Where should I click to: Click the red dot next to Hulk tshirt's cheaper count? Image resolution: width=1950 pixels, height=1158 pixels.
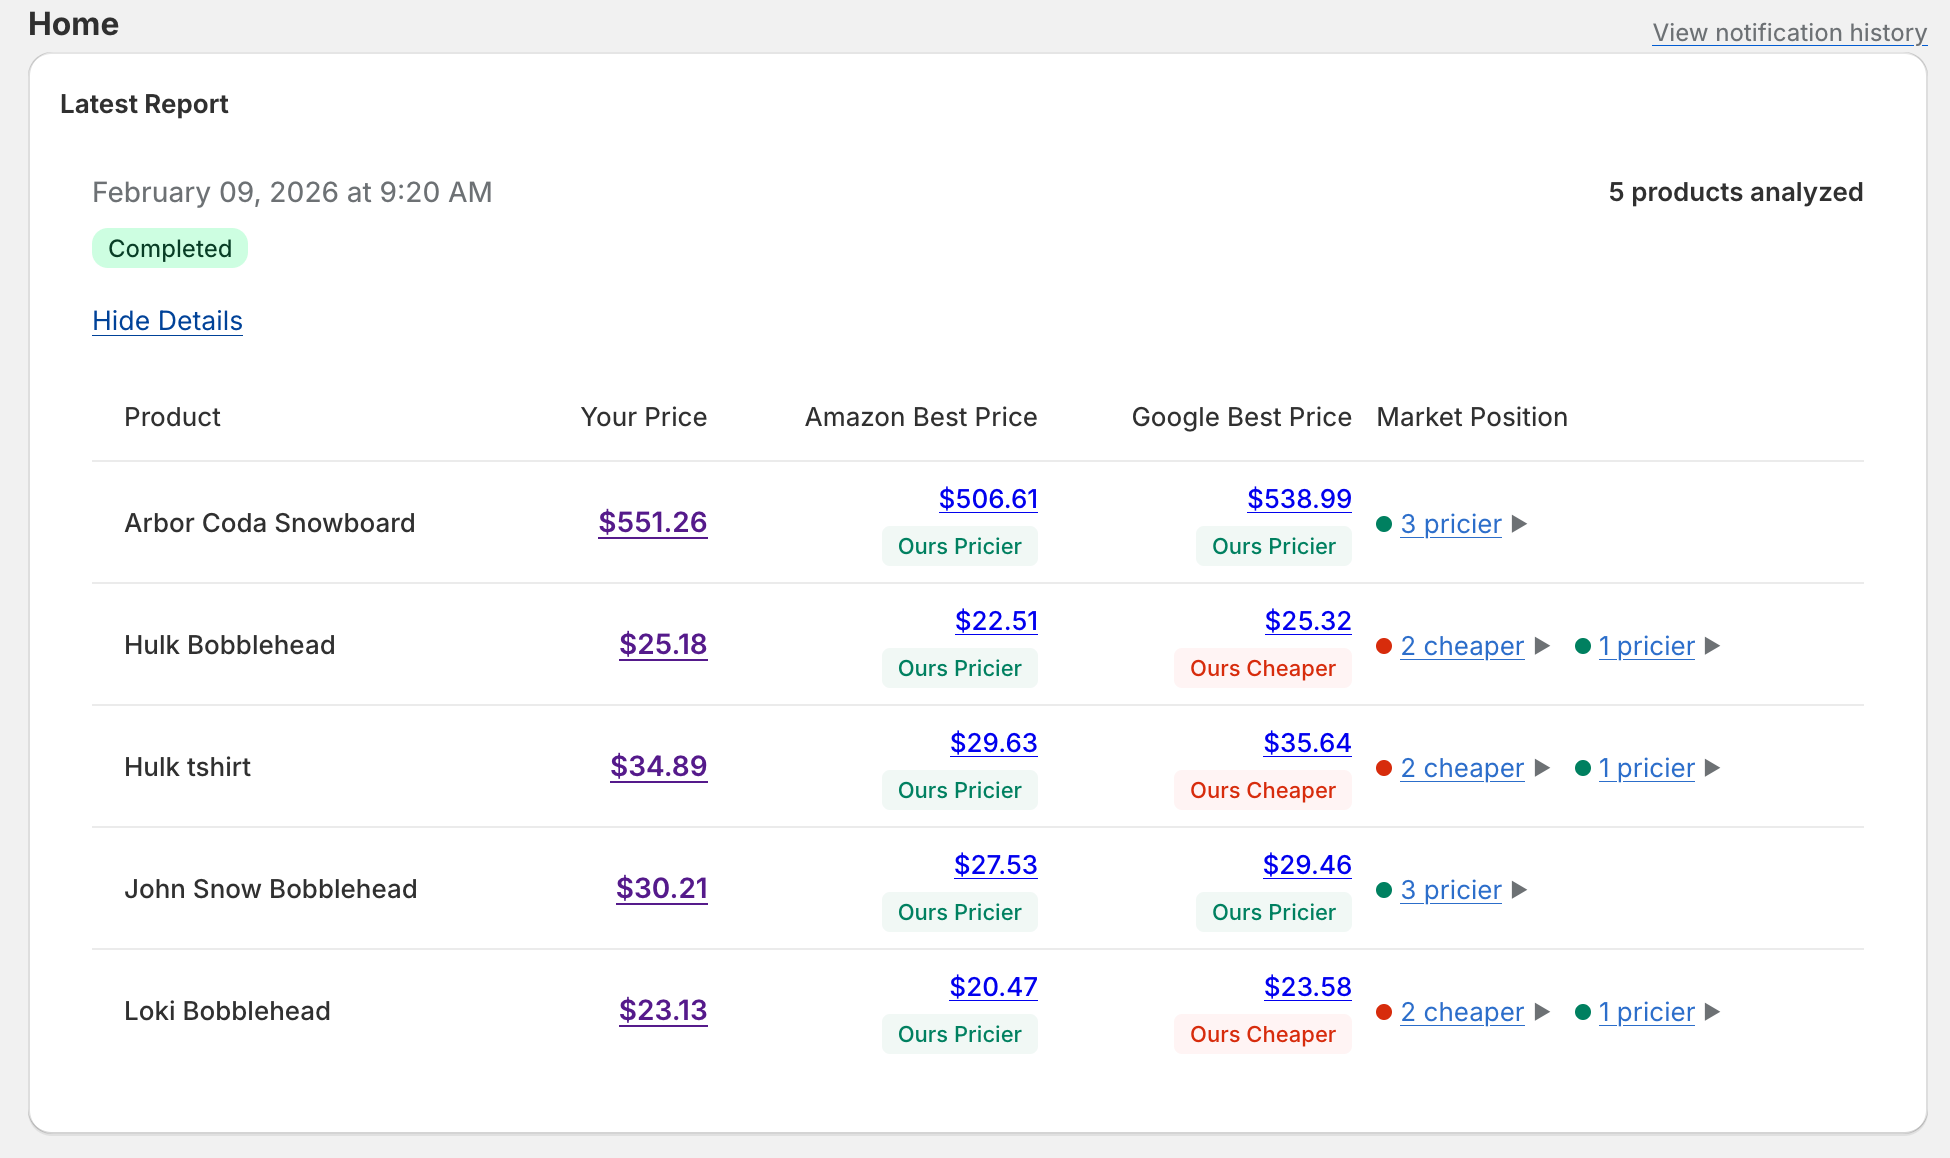pyautogui.click(x=1385, y=768)
